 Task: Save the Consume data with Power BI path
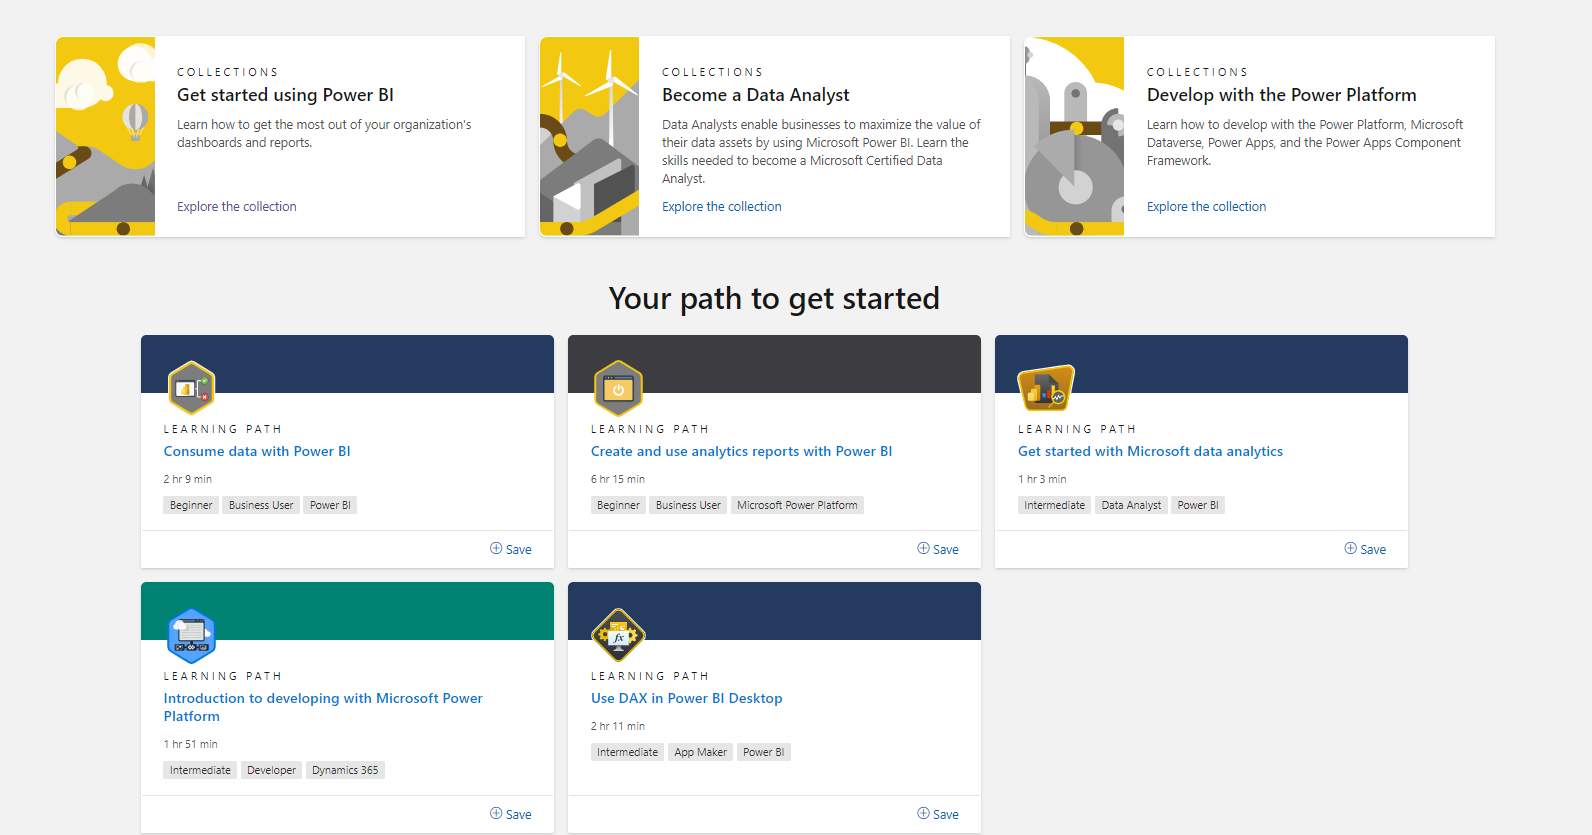(511, 549)
